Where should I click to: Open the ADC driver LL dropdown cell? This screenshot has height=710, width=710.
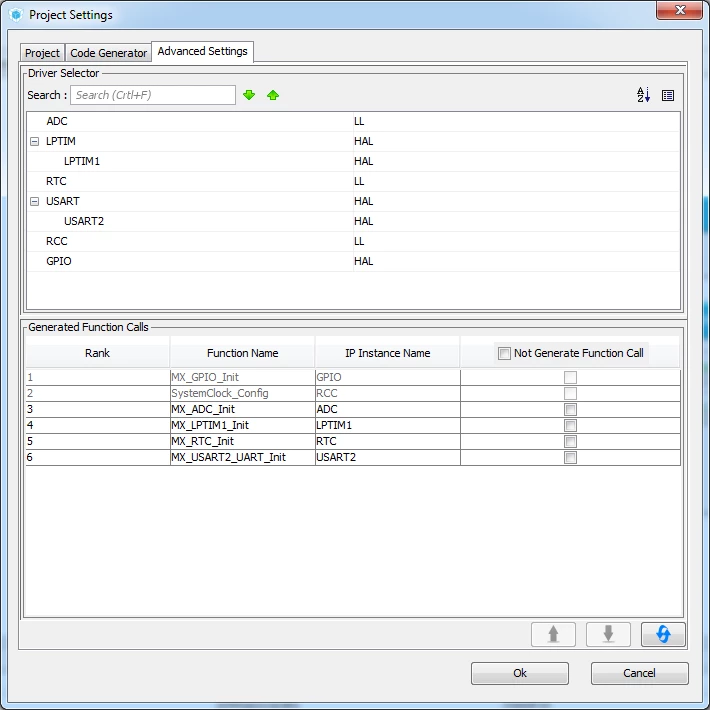pos(516,121)
